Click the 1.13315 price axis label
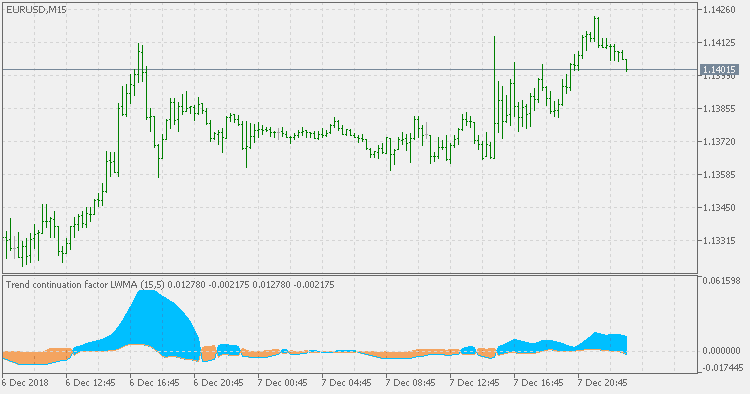The height and width of the screenshot is (394, 750). point(719,241)
